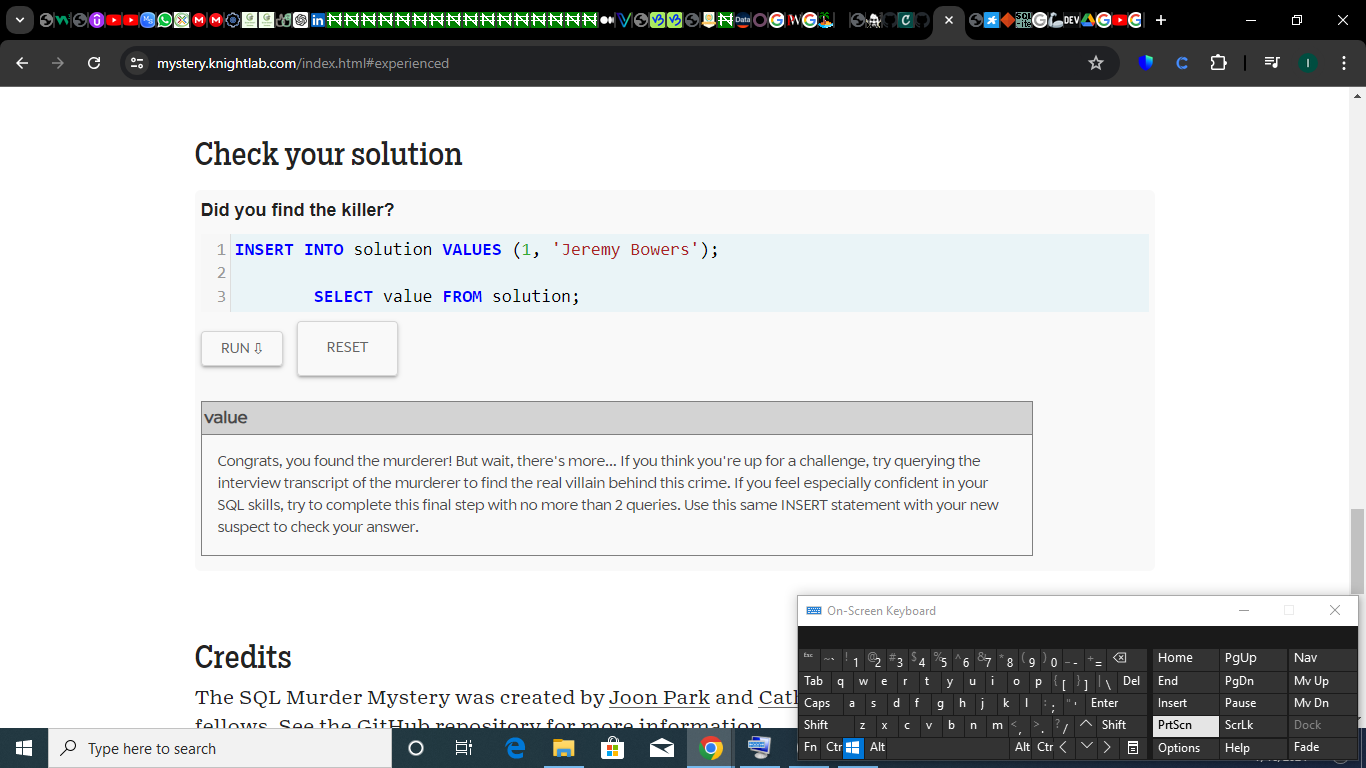This screenshot has width=1366, height=768.
Task: Open Microsoft Store from the taskbar
Action: click(x=612, y=748)
